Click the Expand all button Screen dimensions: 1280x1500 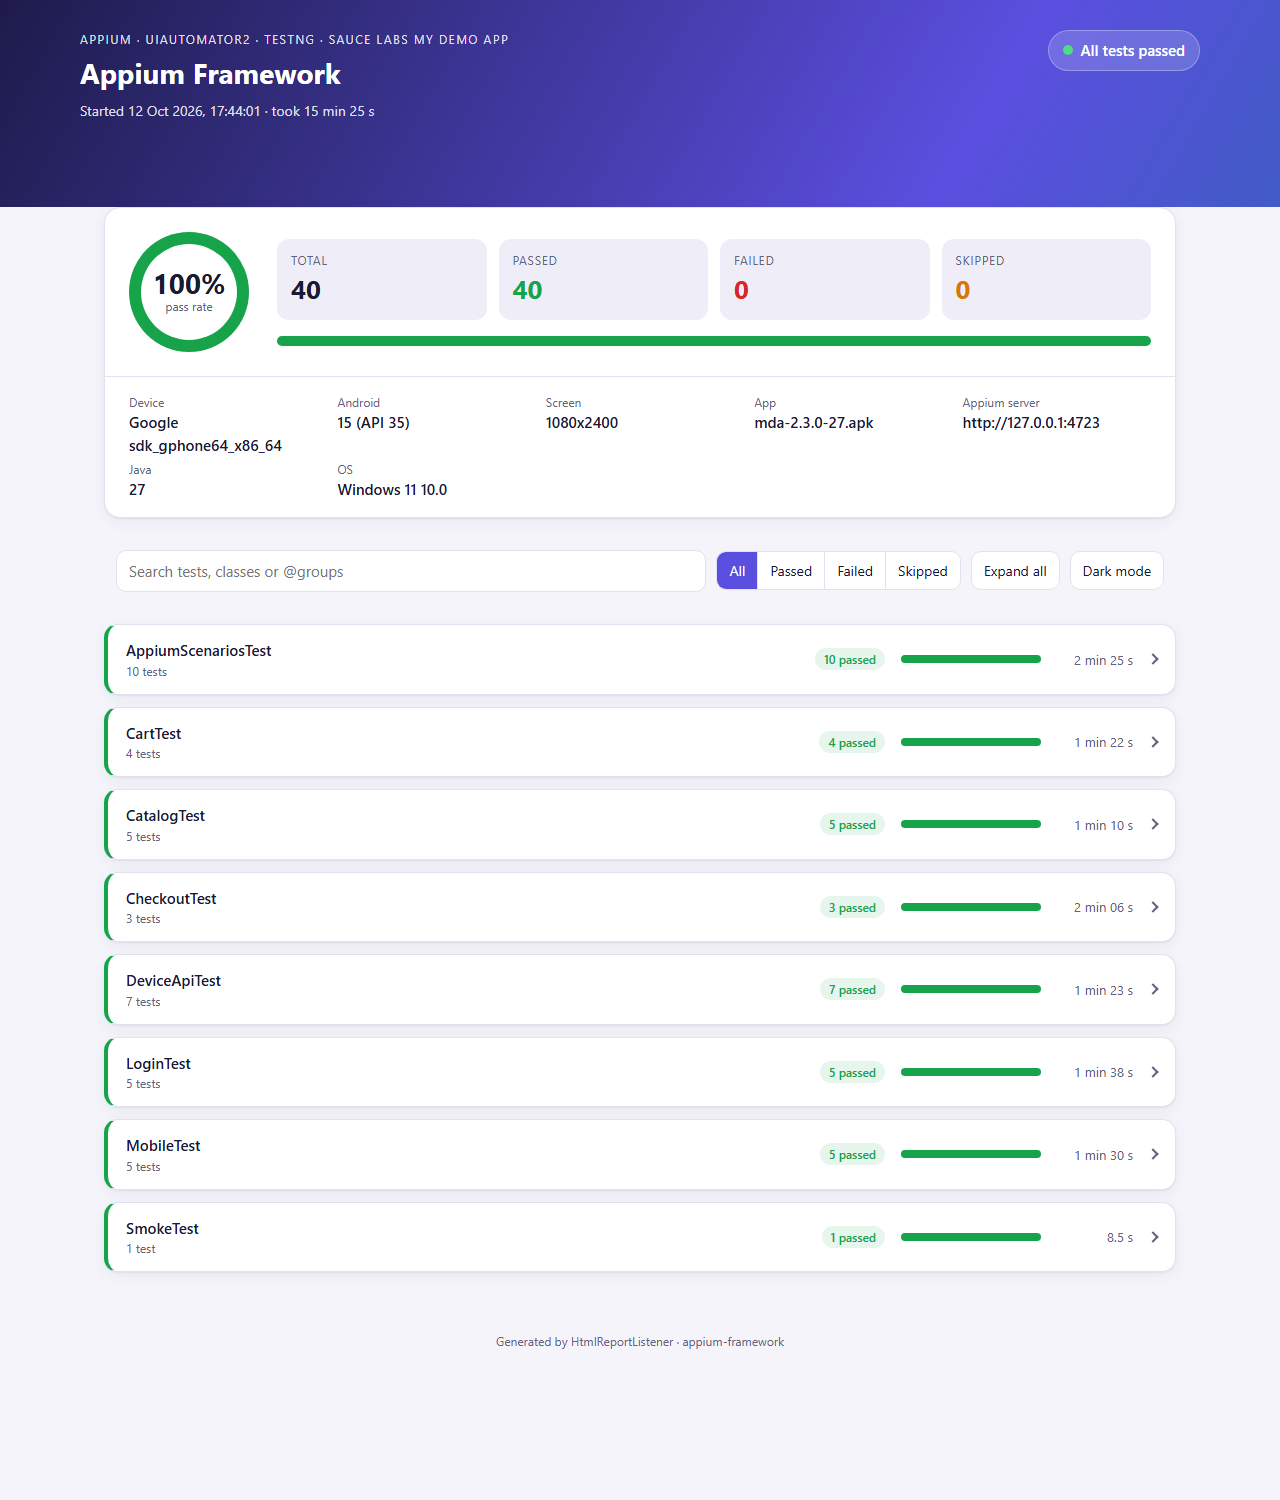[1015, 571]
